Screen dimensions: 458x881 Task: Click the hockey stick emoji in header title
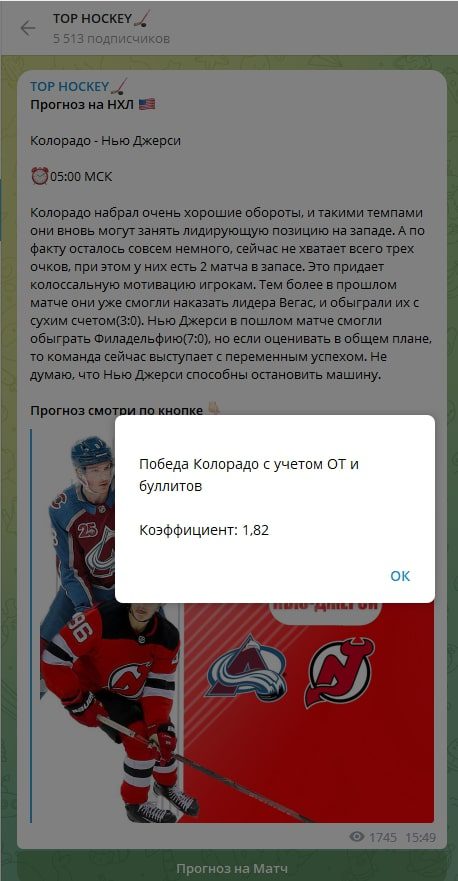tap(143, 19)
